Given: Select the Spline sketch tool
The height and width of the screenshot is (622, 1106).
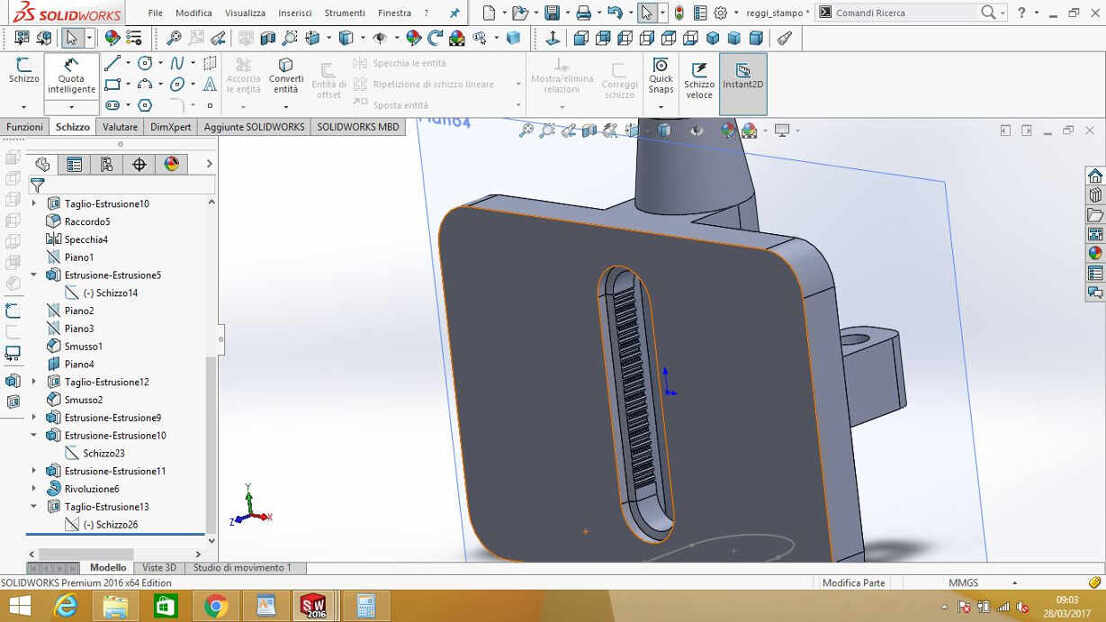Looking at the screenshot, I should pos(177,63).
